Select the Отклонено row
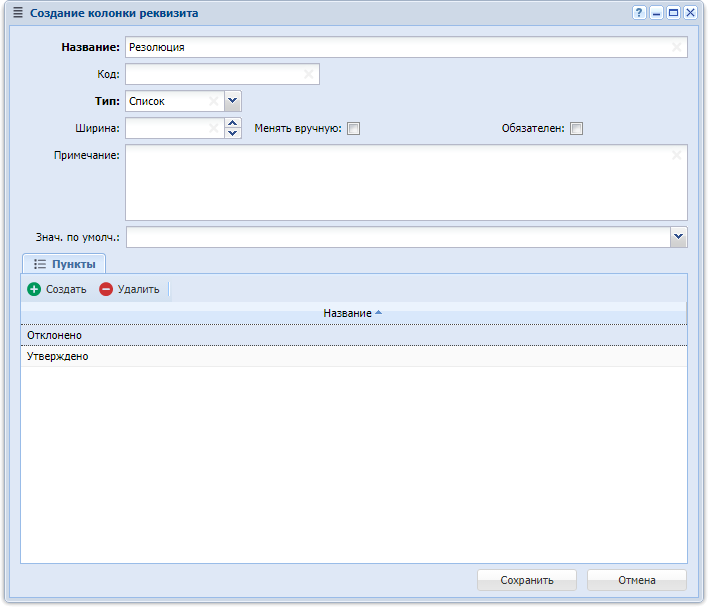This screenshot has height=607, width=708. [x=354, y=335]
